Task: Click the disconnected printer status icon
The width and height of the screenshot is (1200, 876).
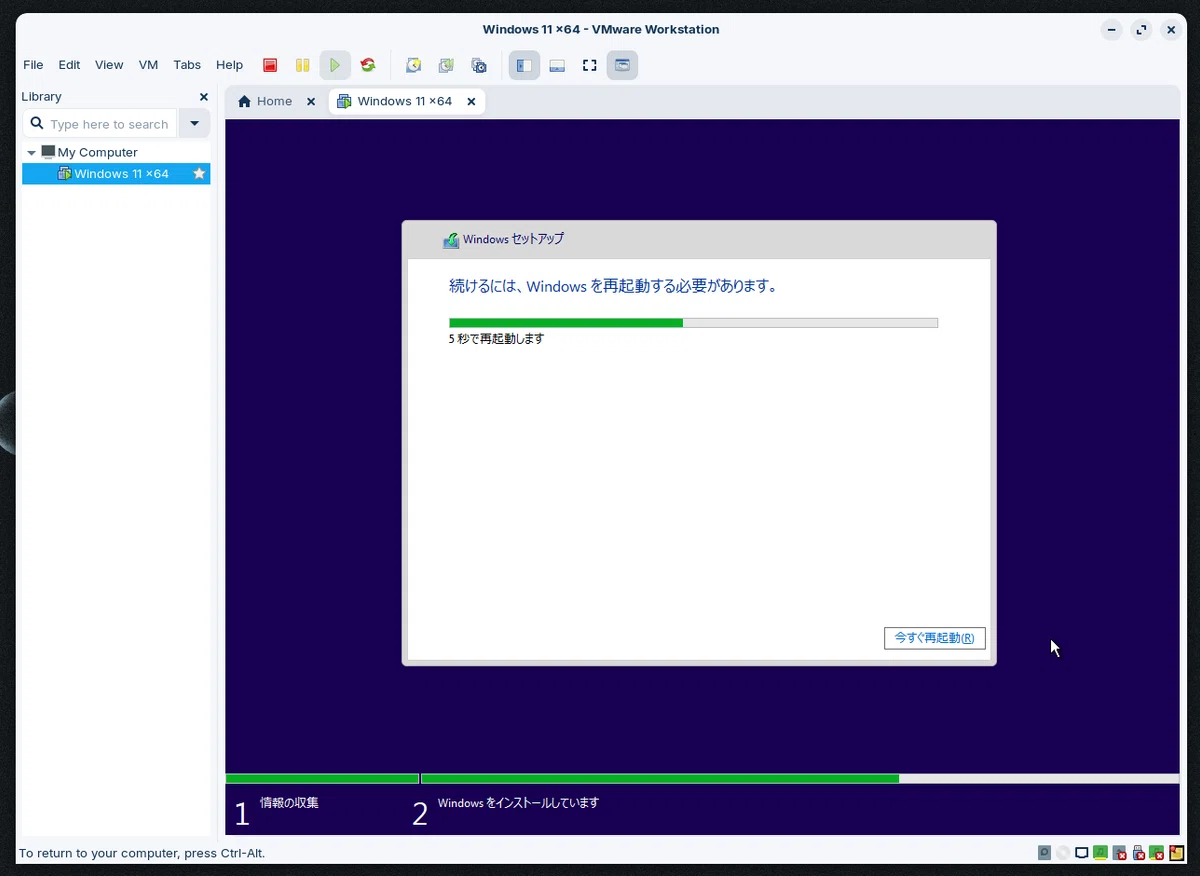Action: pos(1120,853)
